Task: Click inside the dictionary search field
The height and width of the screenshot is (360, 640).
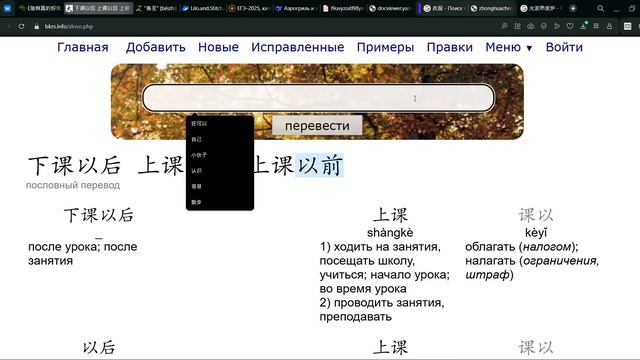Action: click(318, 98)
